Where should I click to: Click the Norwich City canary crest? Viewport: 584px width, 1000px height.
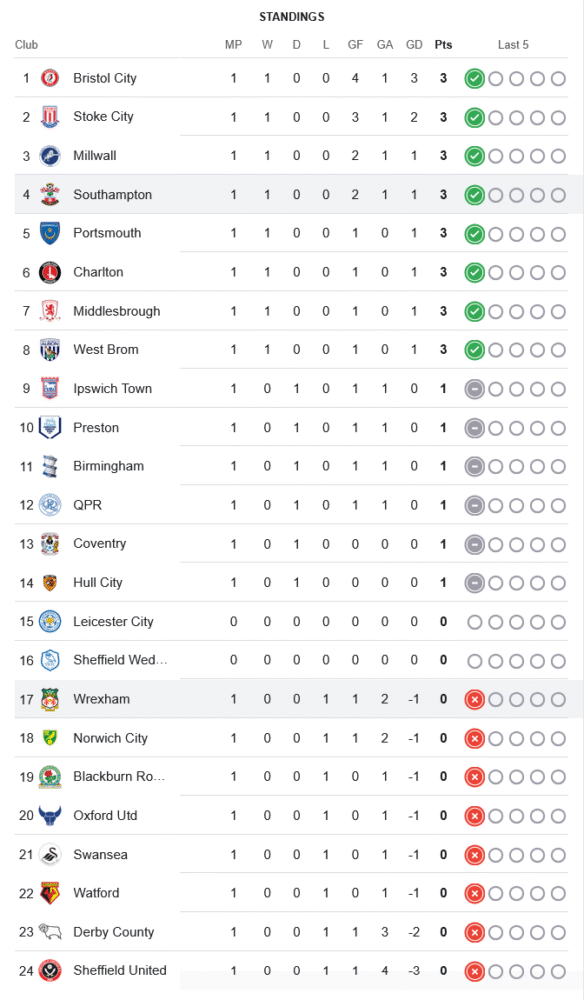click(50, 738)
